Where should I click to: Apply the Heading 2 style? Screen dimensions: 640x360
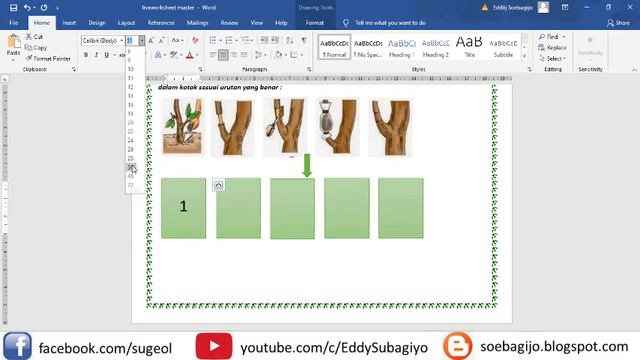[436, 47]
